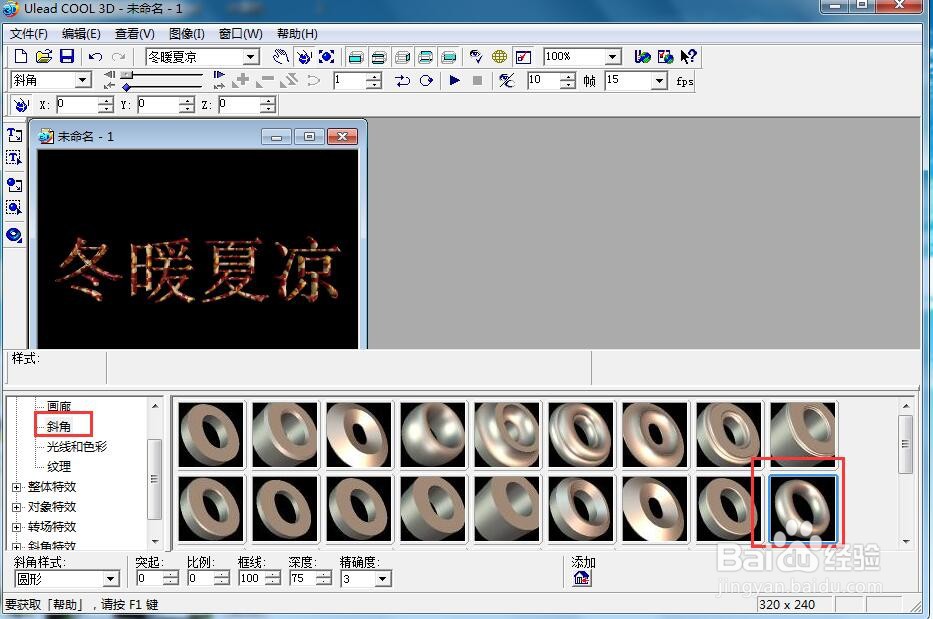The width and height of the screenshot is (933, 619).
Task: Open the 精确度 dropdown showing 3
Action: pos(383,579)
